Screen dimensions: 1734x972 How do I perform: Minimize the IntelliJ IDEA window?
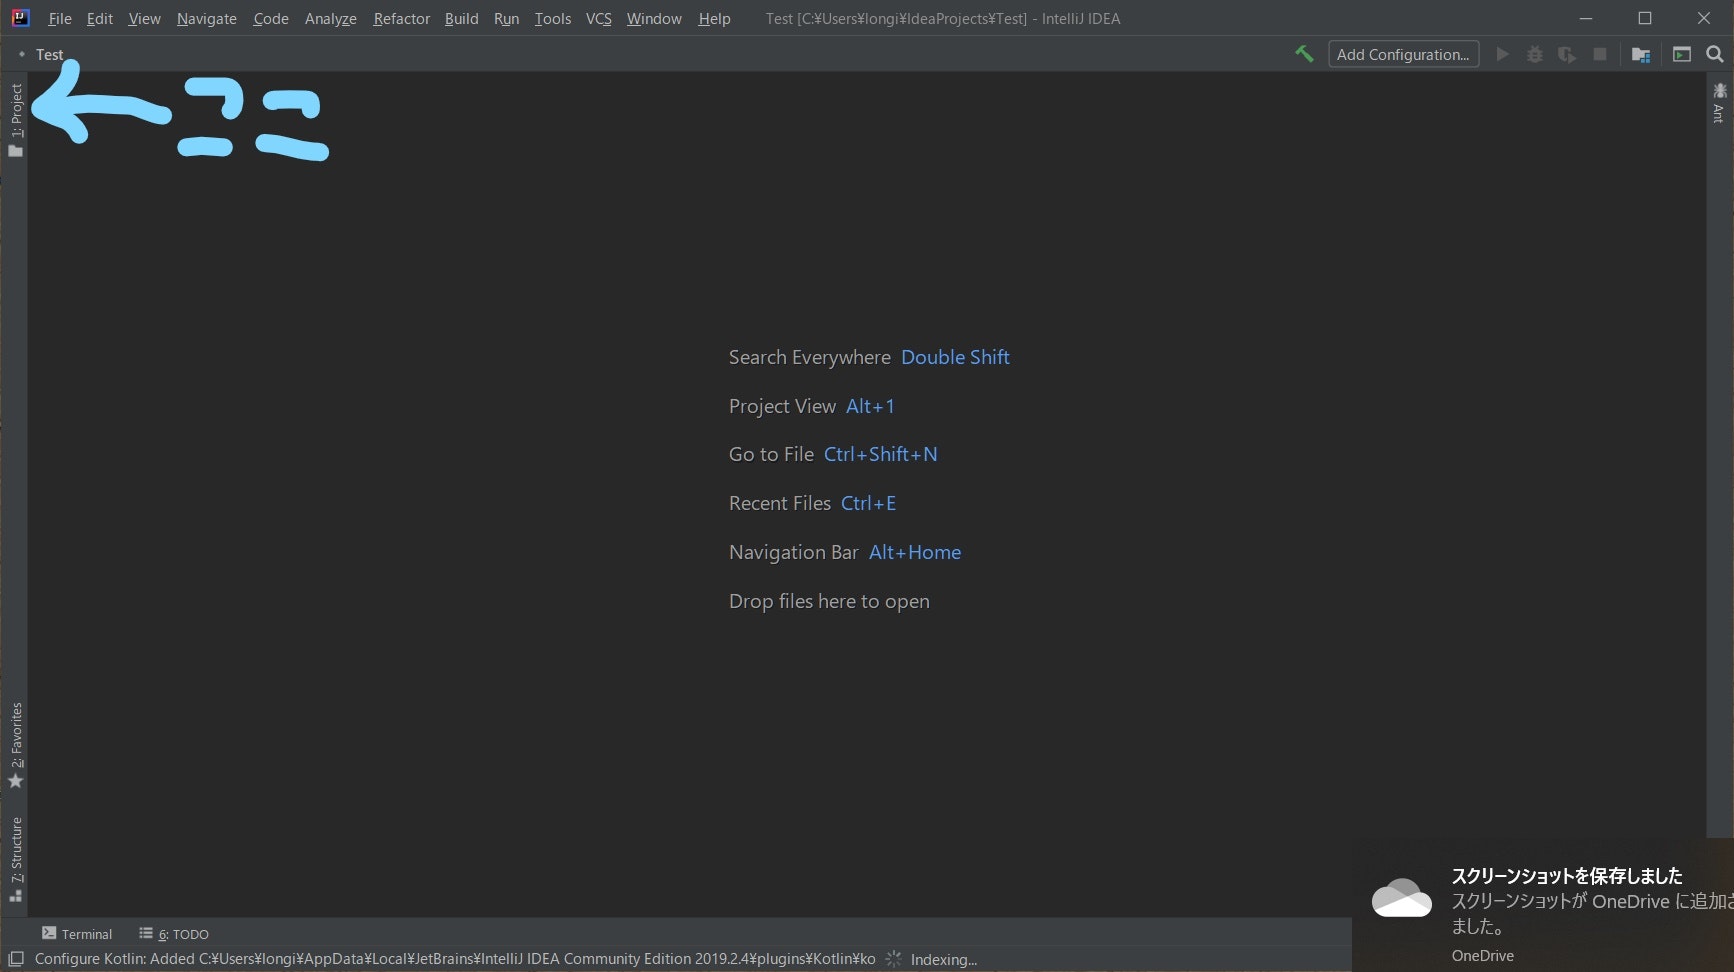pos(1586,18)
